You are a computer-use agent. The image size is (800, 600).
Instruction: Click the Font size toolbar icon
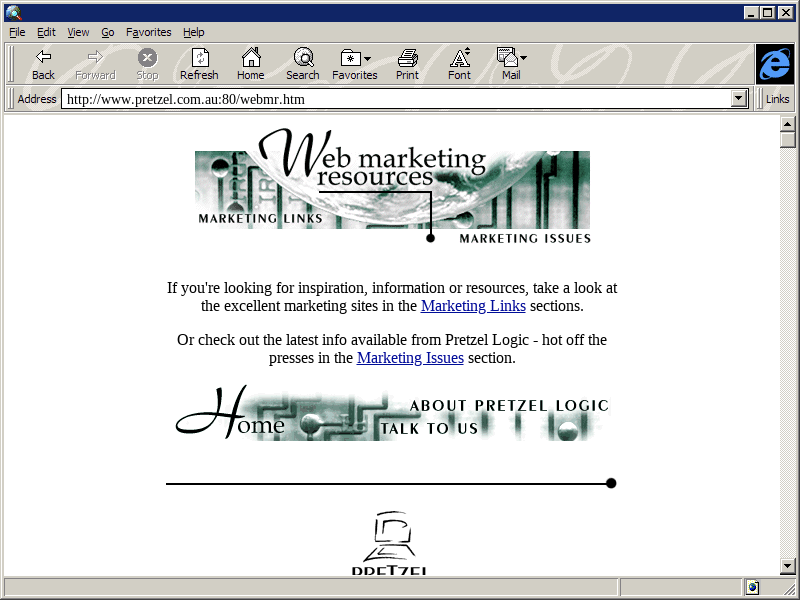(x=459, y=58)
